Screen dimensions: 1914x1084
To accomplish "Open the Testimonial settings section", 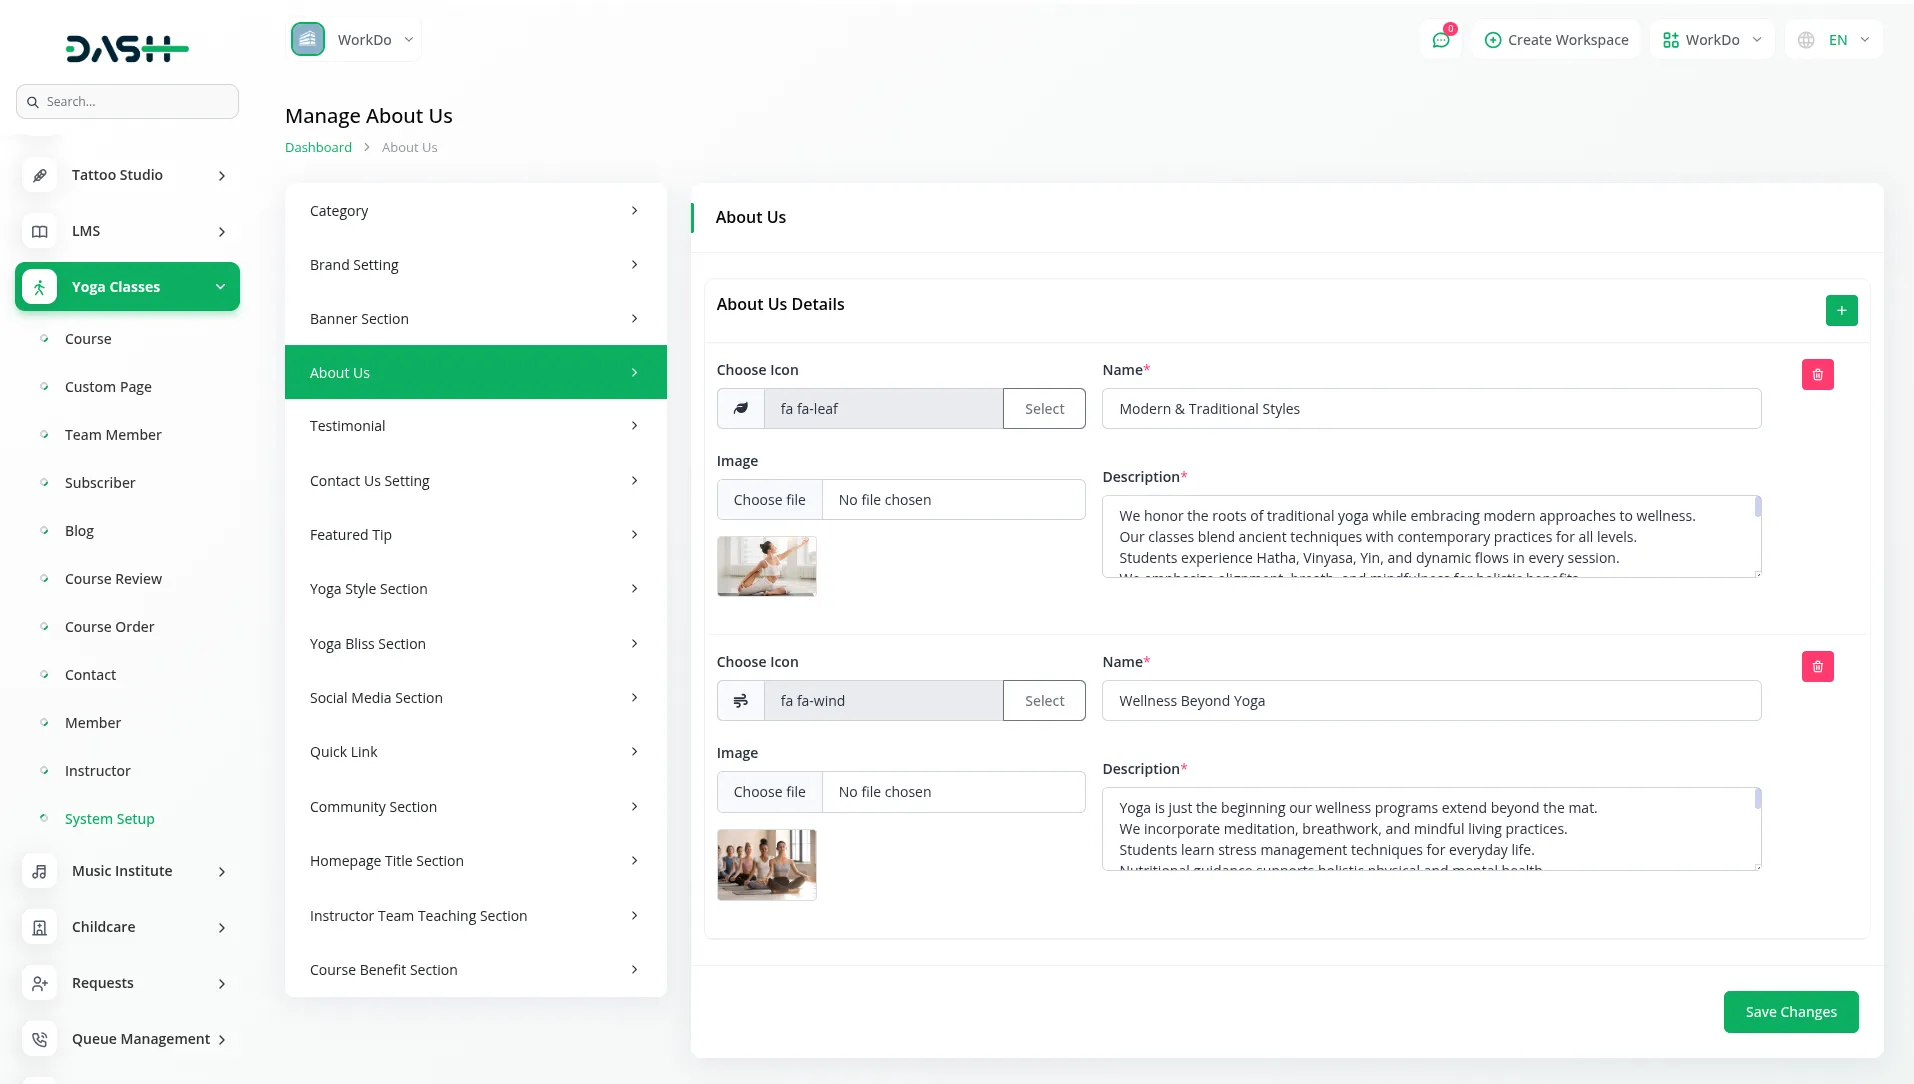I will [x=475, y=426].
